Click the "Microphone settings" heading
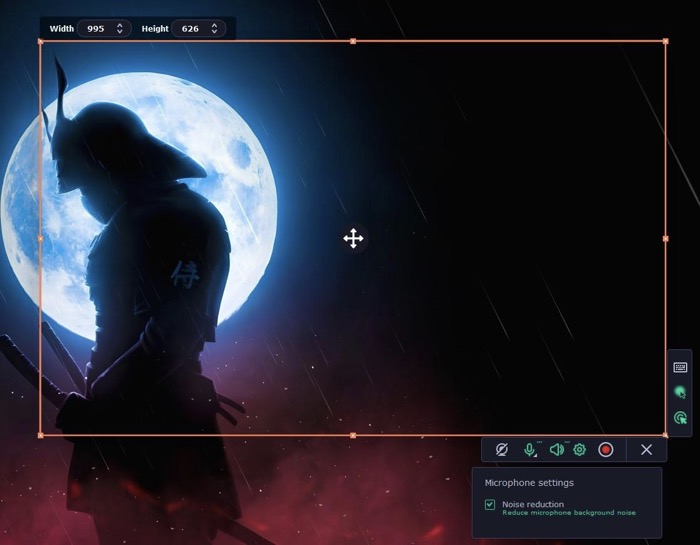 [529, 483]
